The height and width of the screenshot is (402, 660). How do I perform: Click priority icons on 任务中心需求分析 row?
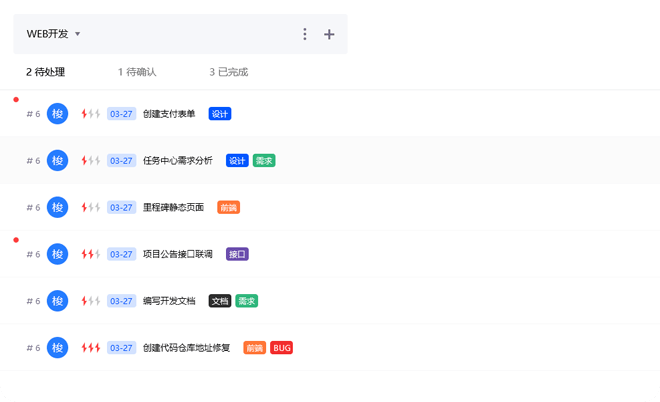click(91, 161)
